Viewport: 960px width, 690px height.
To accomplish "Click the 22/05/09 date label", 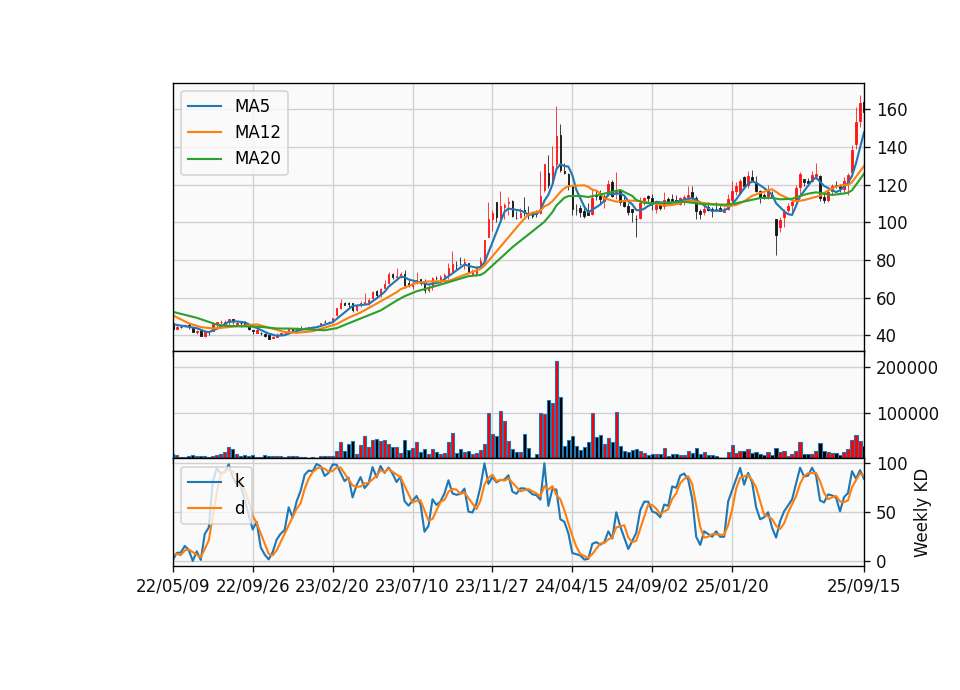I will tap(173, 586).
